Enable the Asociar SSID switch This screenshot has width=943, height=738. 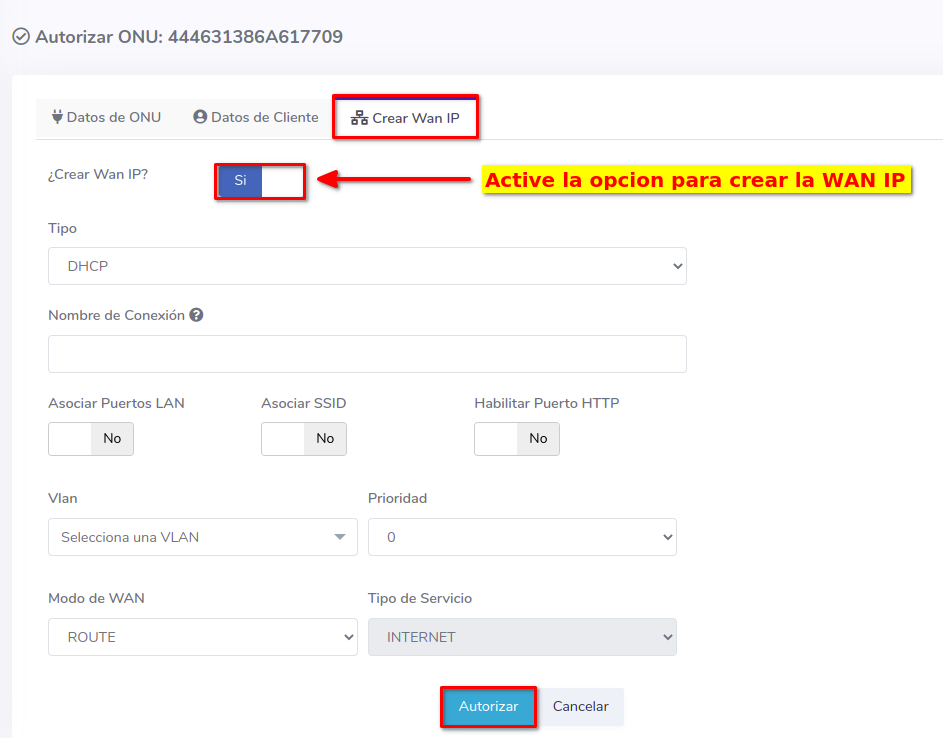coord(304,438)
